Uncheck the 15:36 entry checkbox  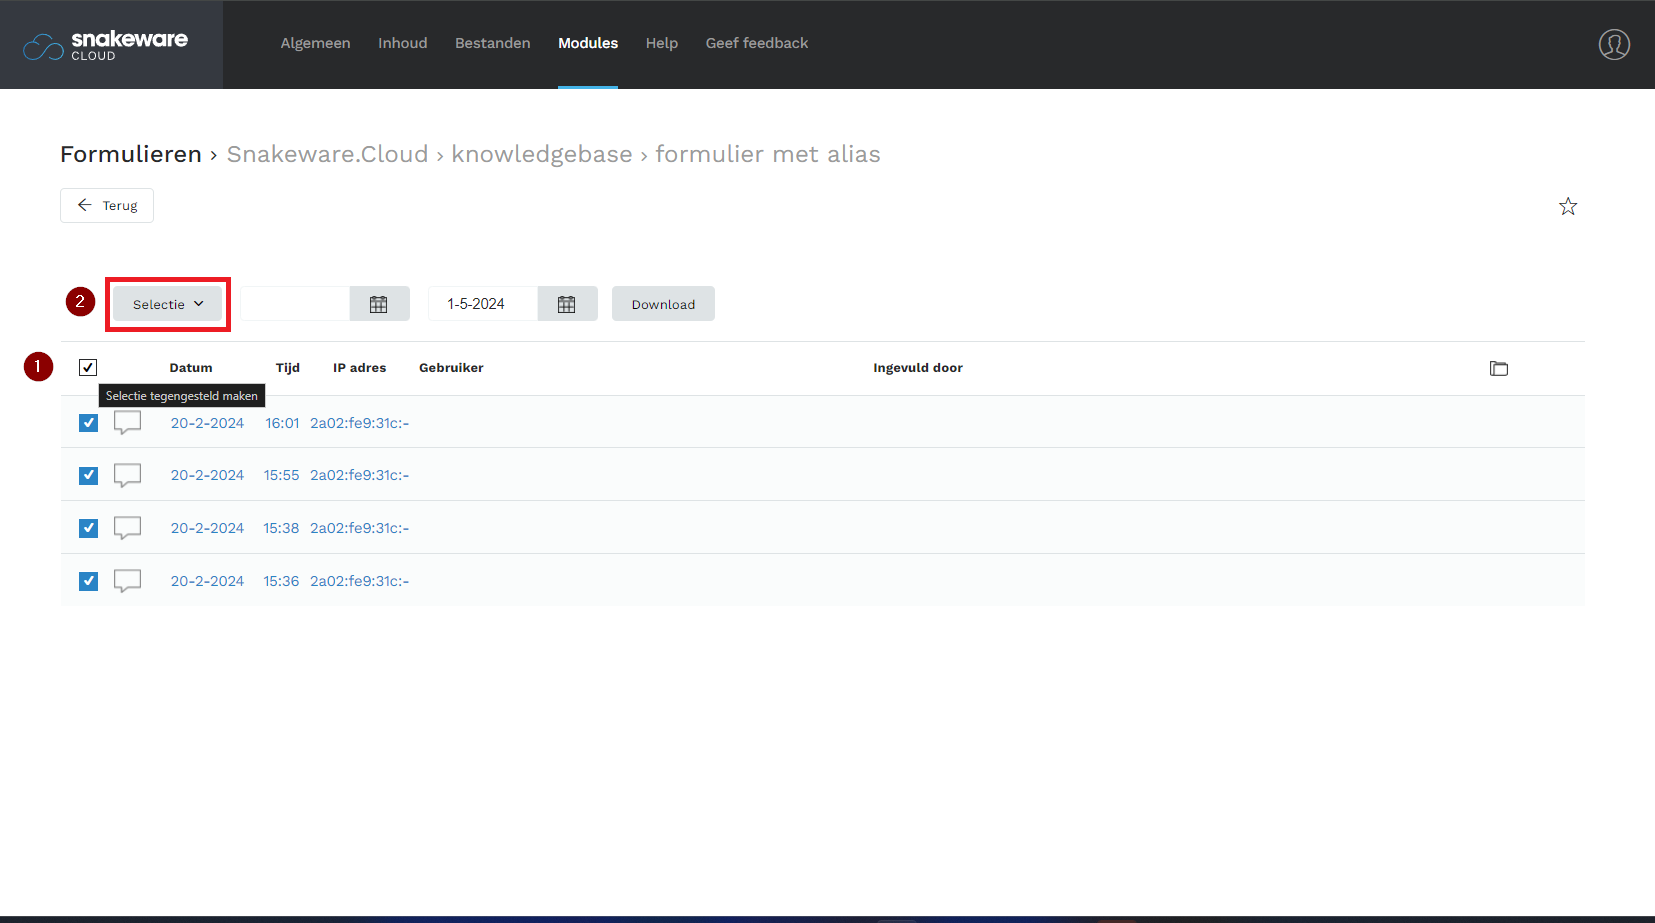[x=88, y=581]
